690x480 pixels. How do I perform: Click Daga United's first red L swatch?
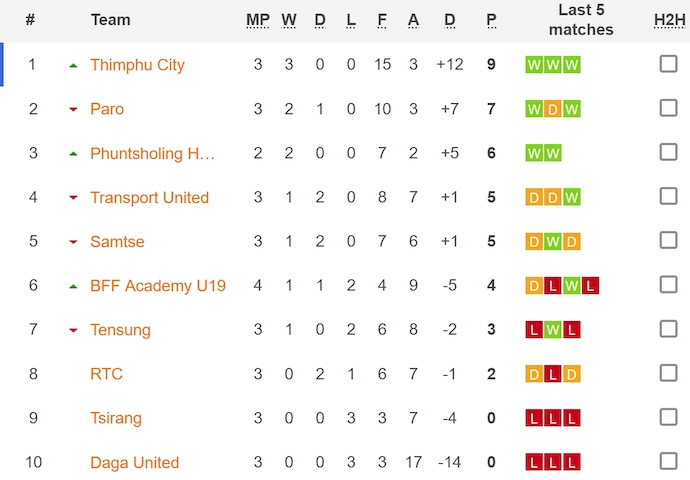[x=534, y=462]
